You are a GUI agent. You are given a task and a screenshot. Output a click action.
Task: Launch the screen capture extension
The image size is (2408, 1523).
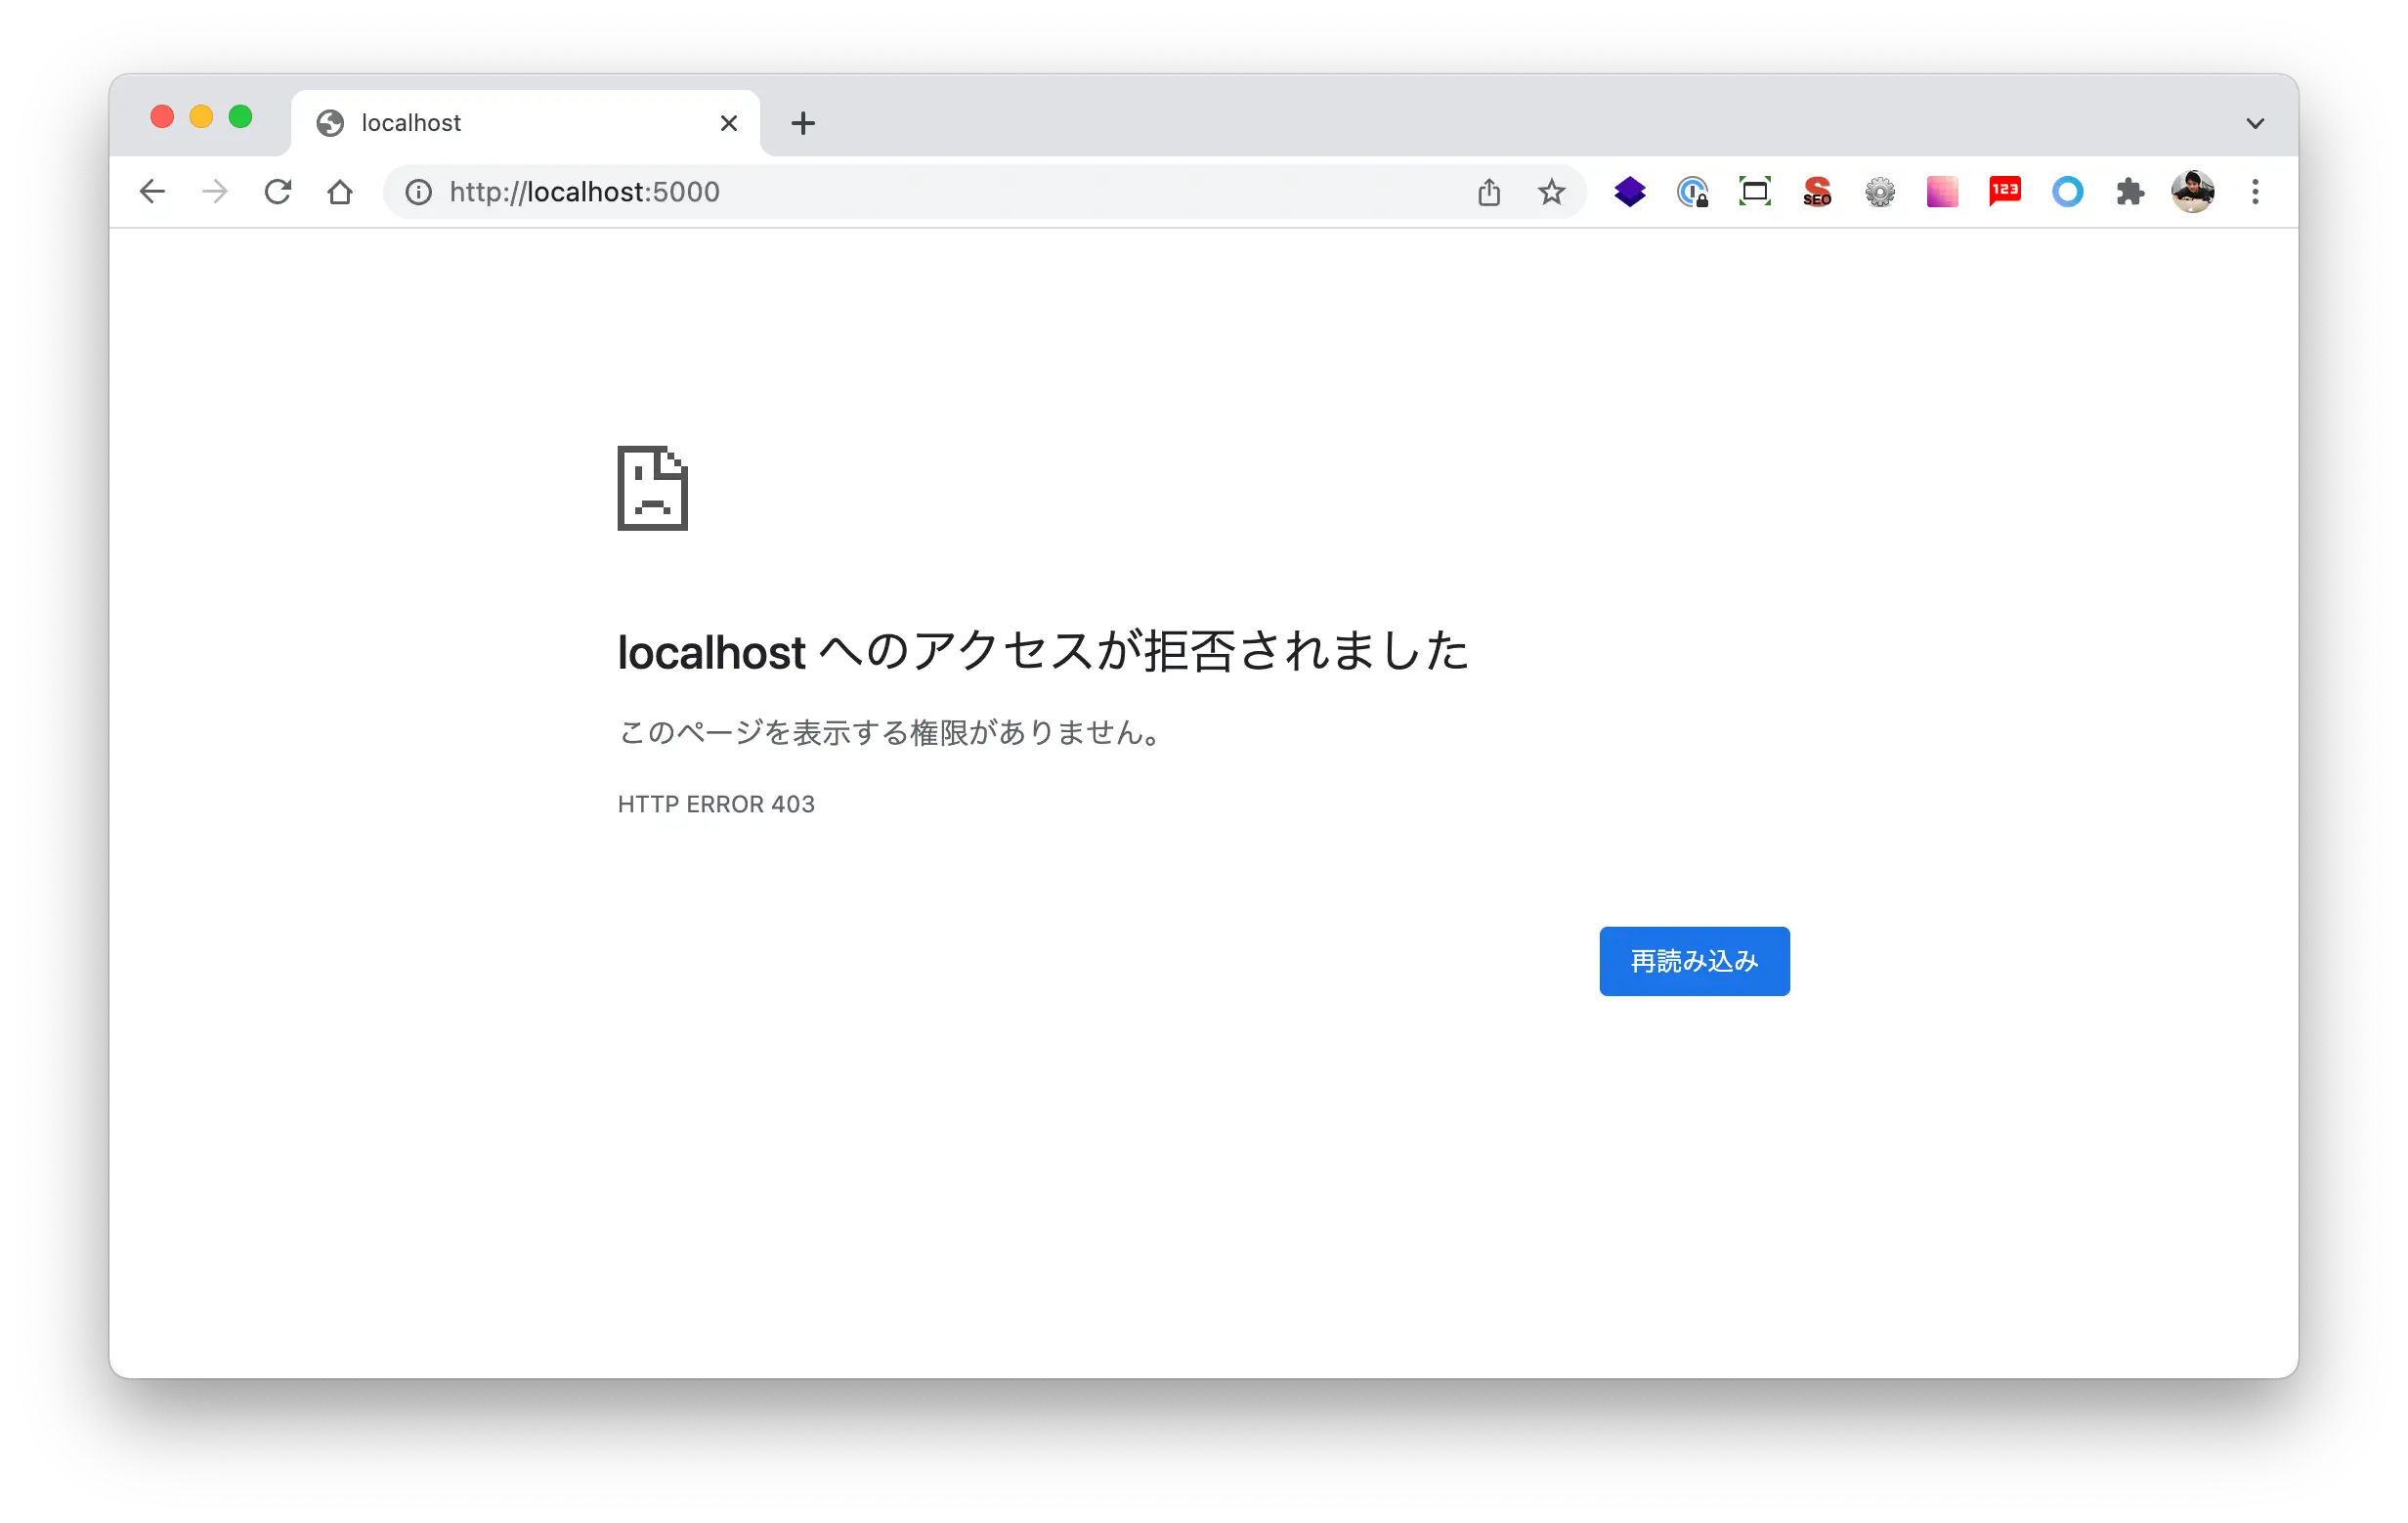coord(1755,191)
